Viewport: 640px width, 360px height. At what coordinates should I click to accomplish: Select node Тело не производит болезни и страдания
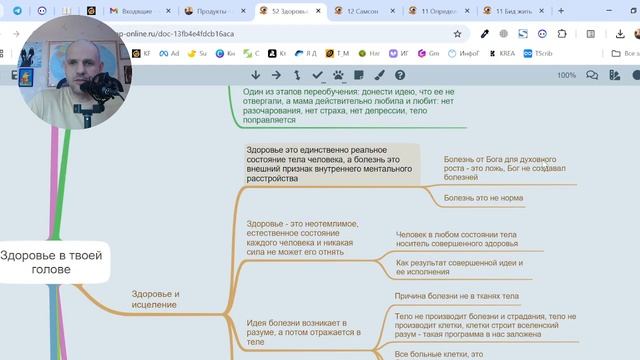(x=485, y=325)
